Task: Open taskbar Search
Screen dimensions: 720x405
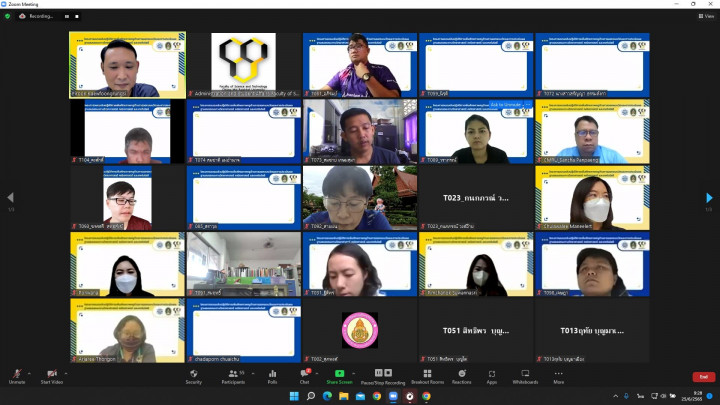Action: [x=311, y=396]
